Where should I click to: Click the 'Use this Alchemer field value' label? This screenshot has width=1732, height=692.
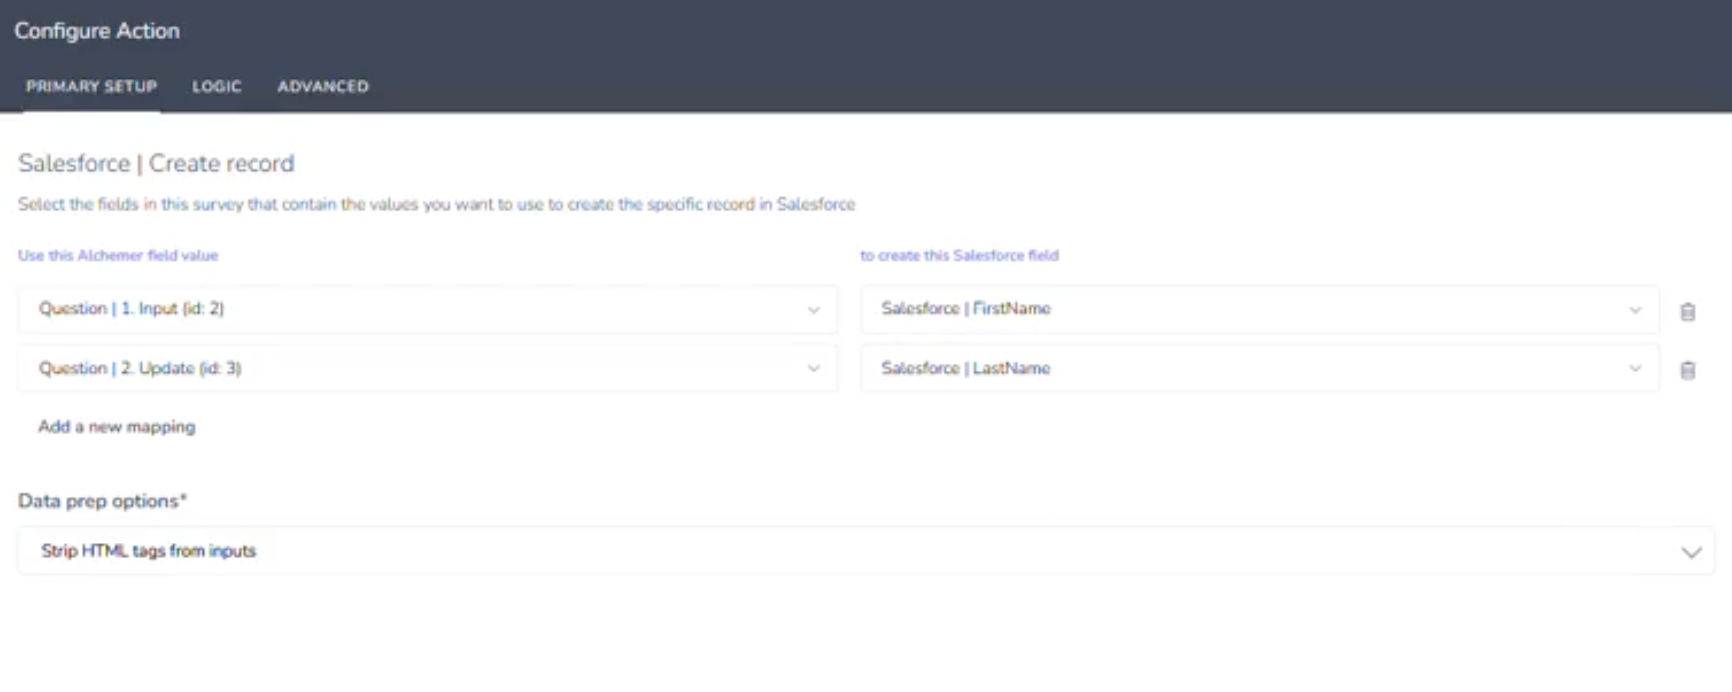pos(118,256)
